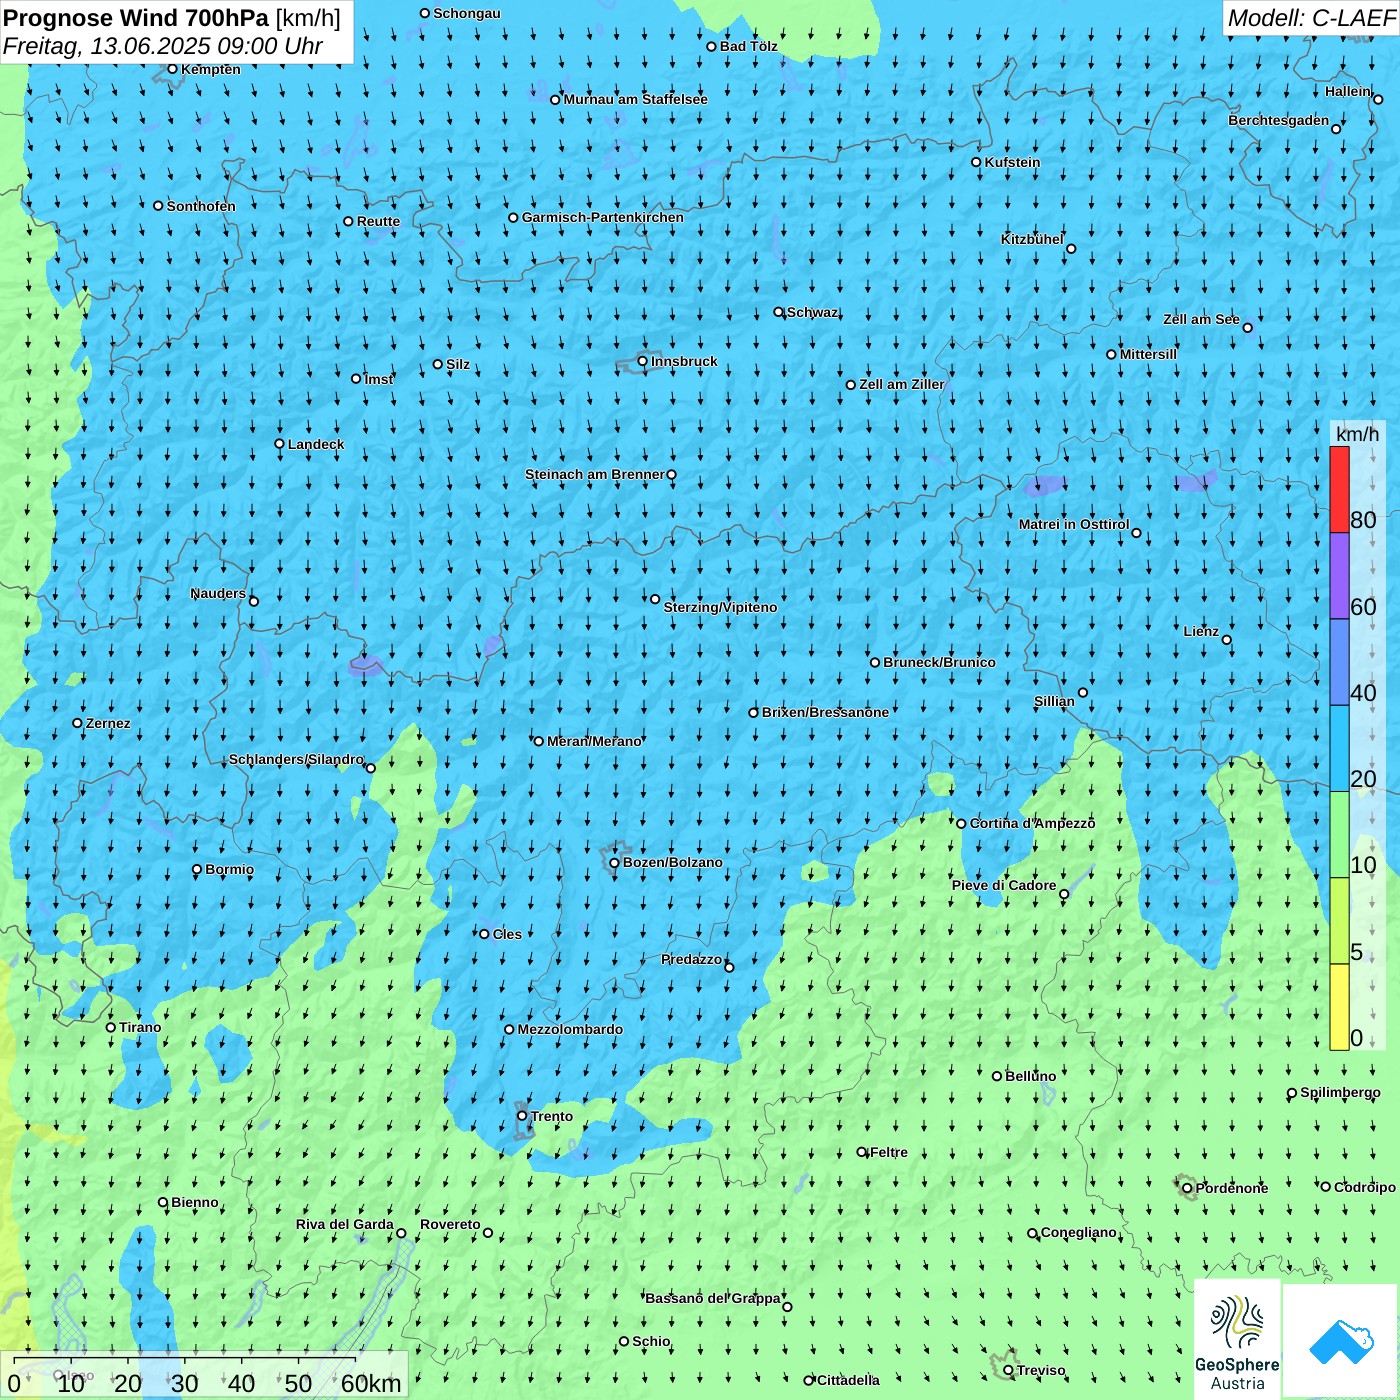Viewport: 1400px width, 1400px height.
Task: Click the Lienz city marker circle
Action: coord(1227,640)
